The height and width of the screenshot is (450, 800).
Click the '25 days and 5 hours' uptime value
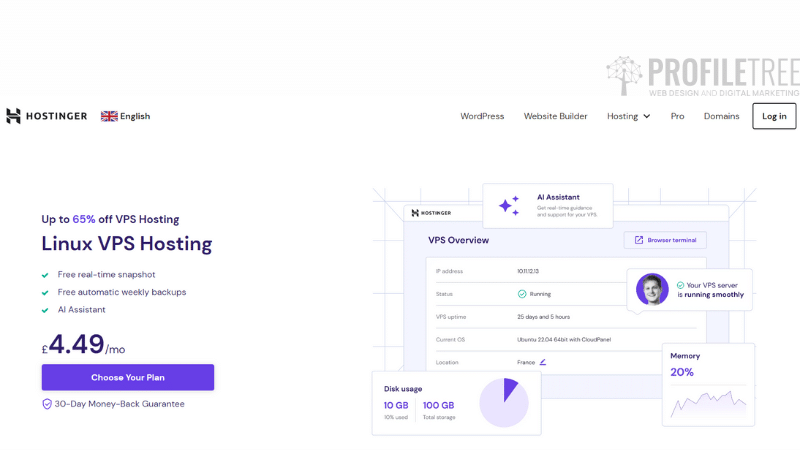click(x=543, y=317)
